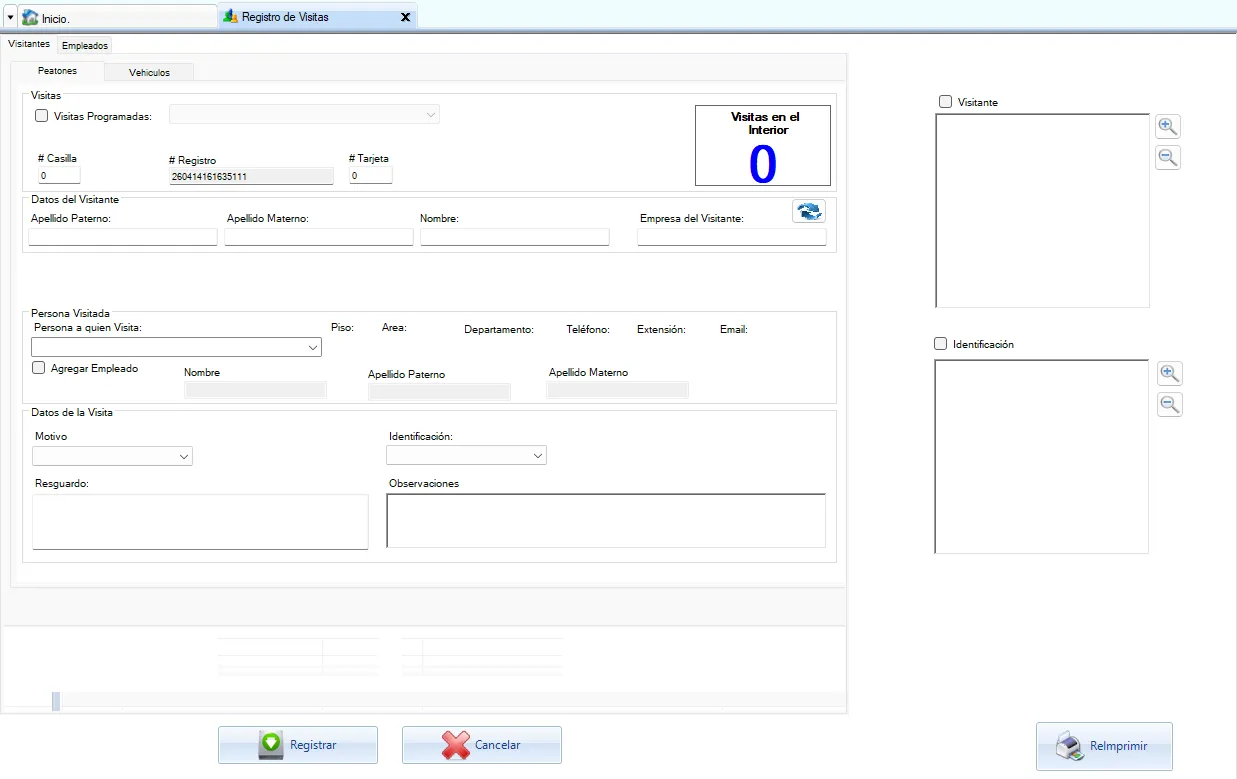
Task: Click the Visitas en el Interior counter
Action: 763,146
